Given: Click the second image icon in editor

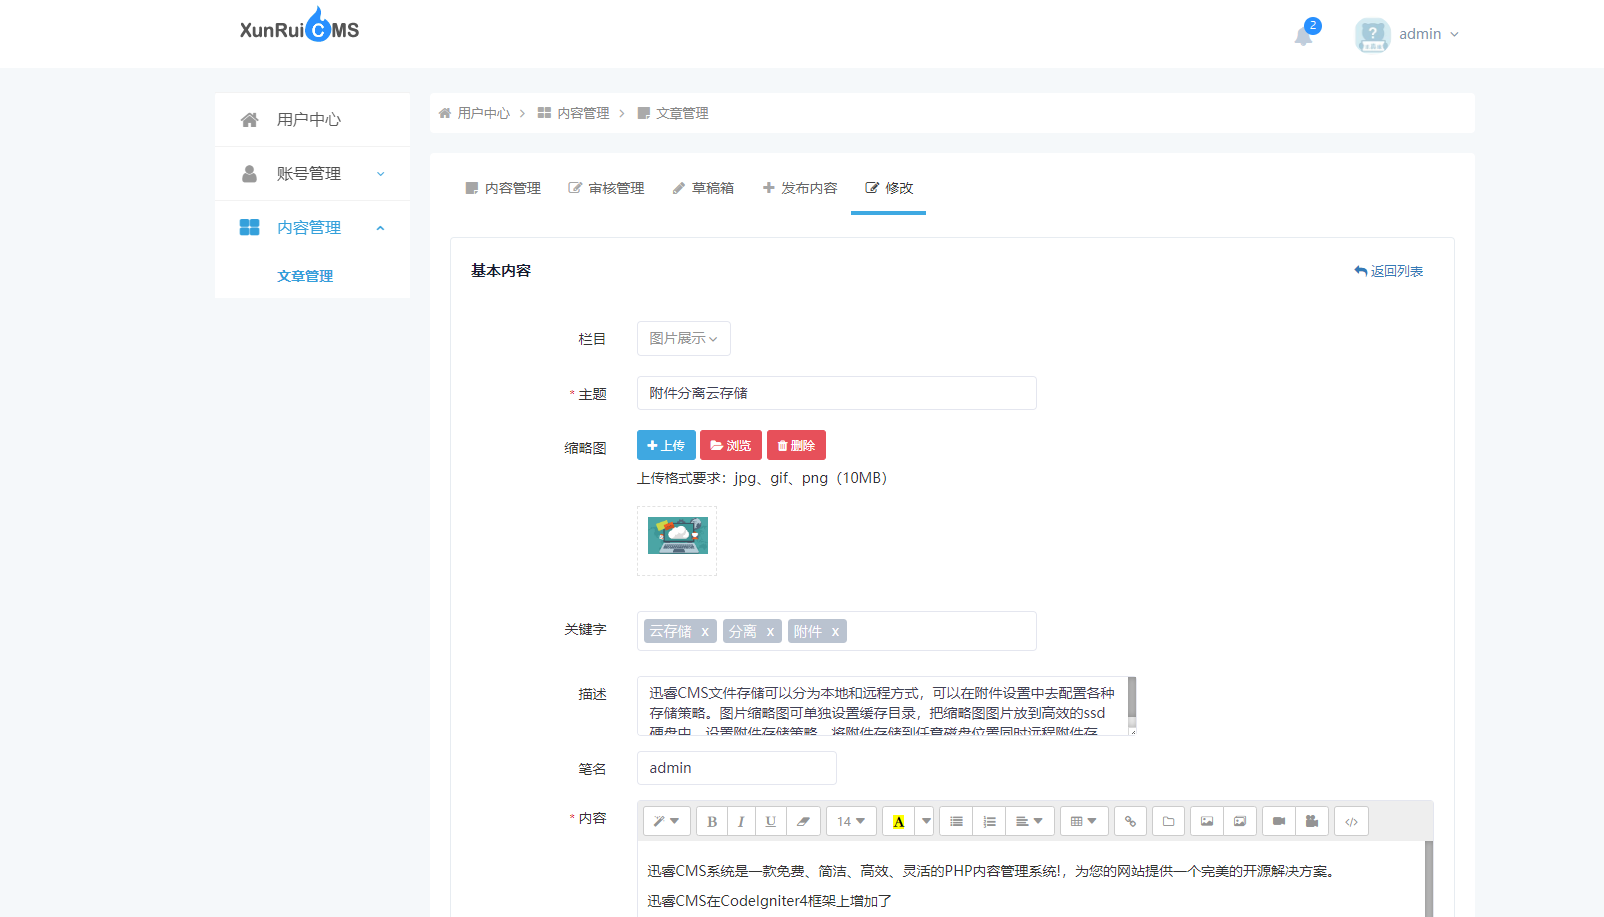Looking at the screenshot, I should [1240, 821].
